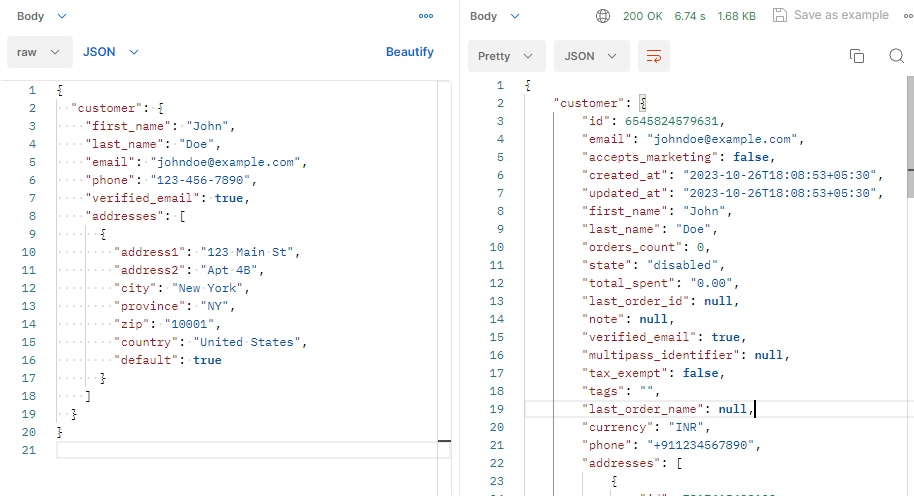Open the request JSON format dropdown
The width and height of the screenshot is (914, 496).
(x=110, y=52)
